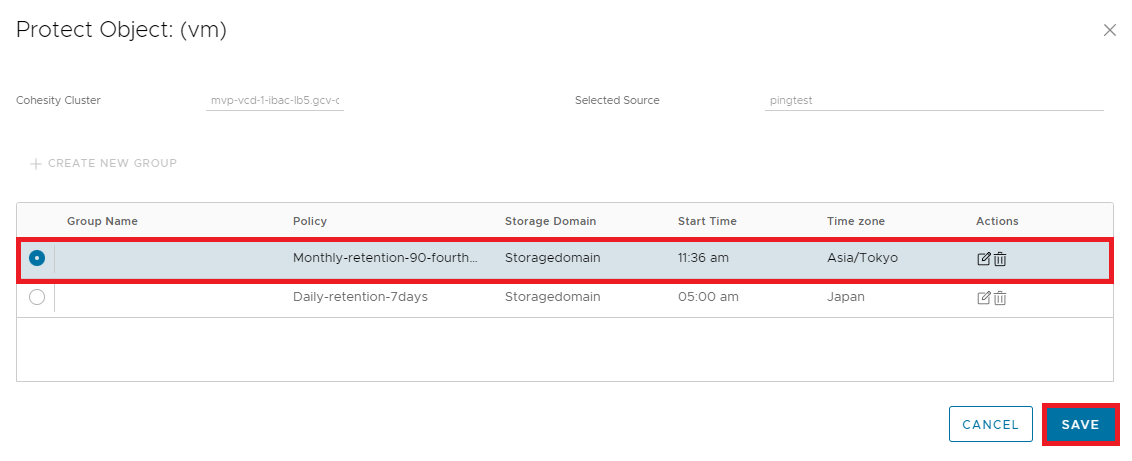Viewport: 1132px width, 461px height.
Task: Click the Selected Source pingtest field
Action: pos(933,101)
